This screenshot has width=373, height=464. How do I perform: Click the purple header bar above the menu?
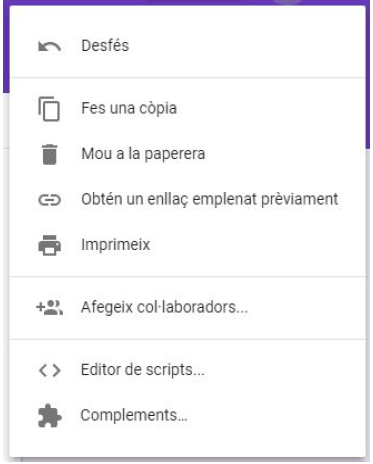pyautogui.click(x=187, y=2)
